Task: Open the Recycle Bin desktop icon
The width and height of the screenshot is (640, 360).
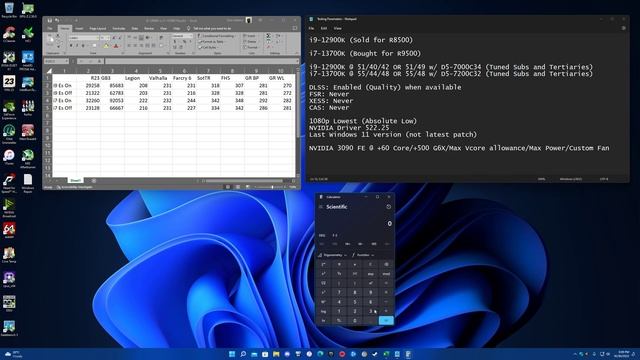Action: 9,9
